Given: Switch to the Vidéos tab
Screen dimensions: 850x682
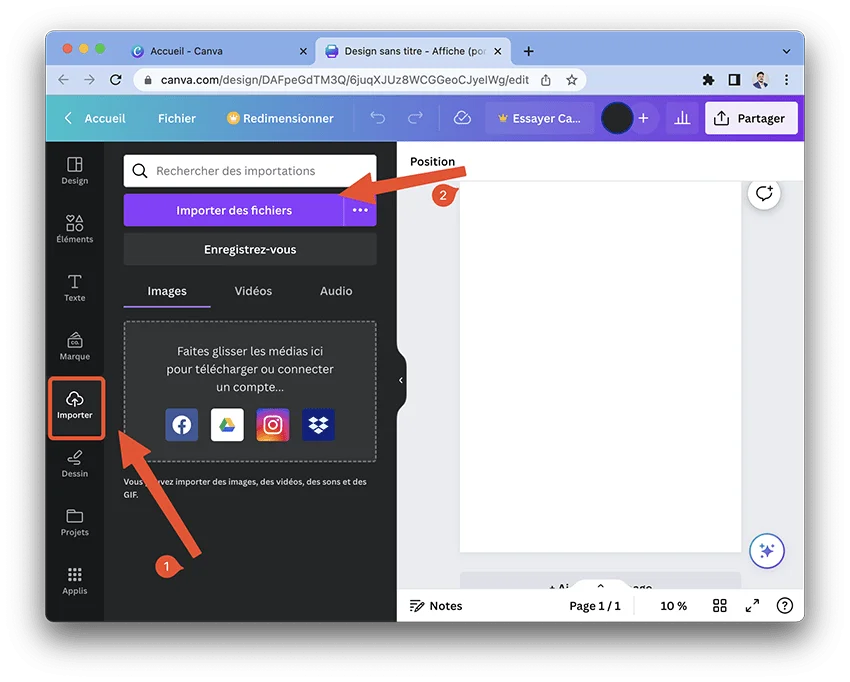Looking at the screenshot, I should pyautogui.click(x=253, y=291).
